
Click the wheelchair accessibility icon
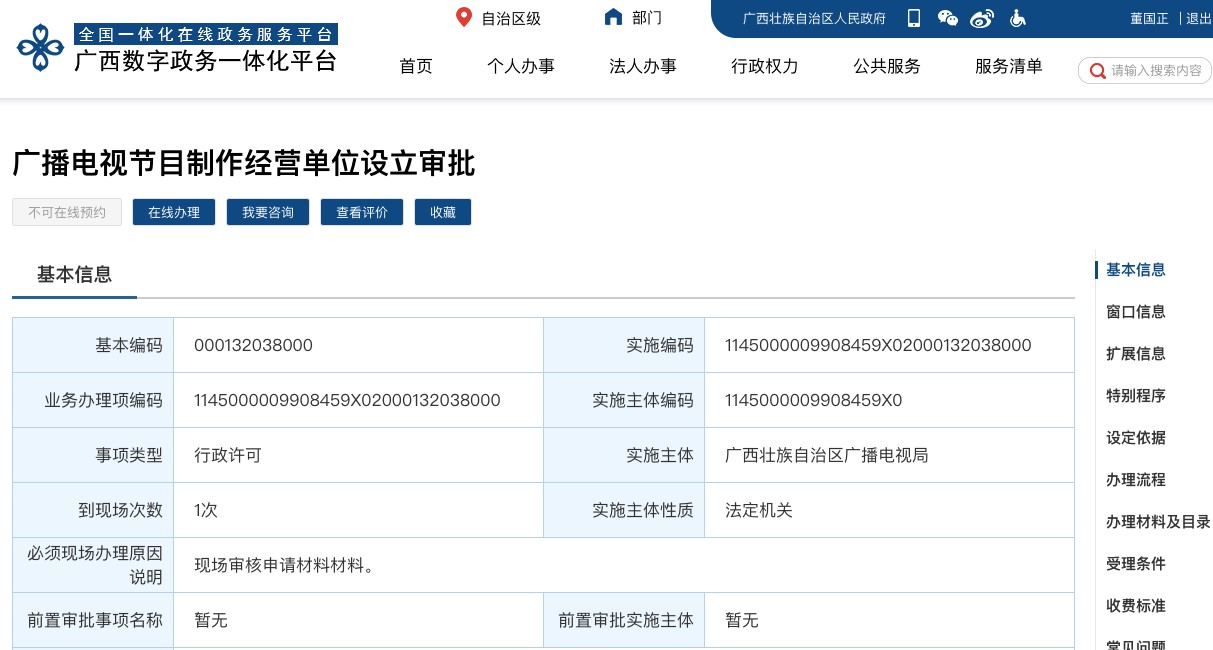click(x=1017, y=18)
